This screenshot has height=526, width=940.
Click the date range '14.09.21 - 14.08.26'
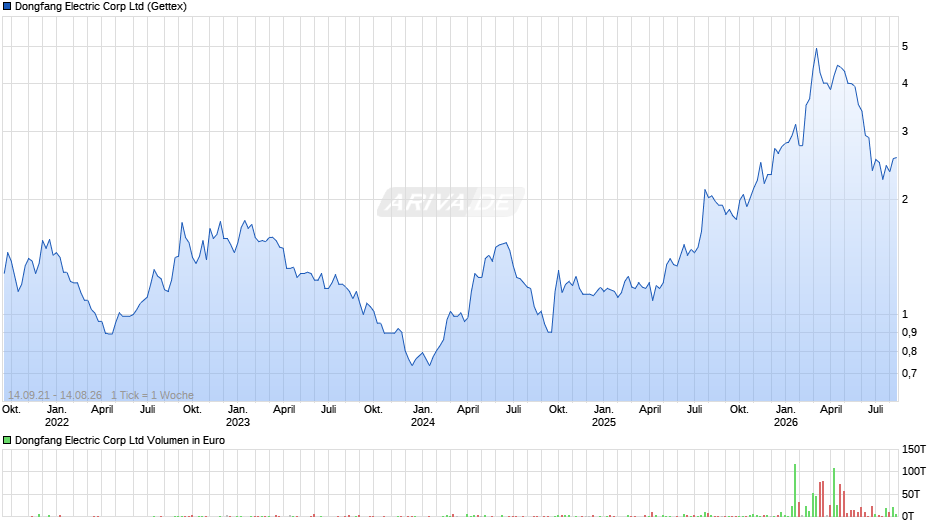[x=55, y=395]
